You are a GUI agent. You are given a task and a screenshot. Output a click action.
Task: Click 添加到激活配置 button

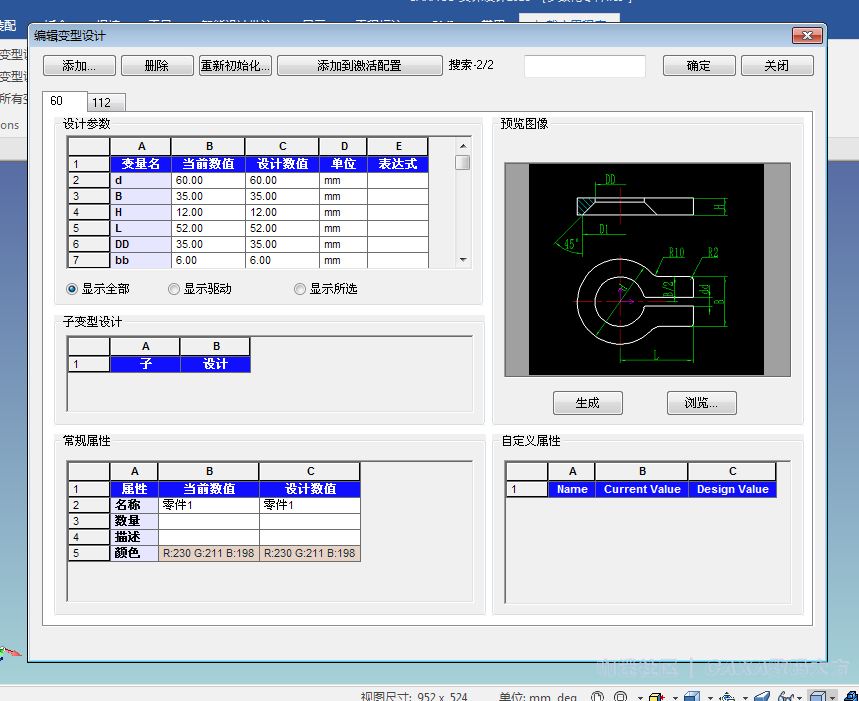359,66
